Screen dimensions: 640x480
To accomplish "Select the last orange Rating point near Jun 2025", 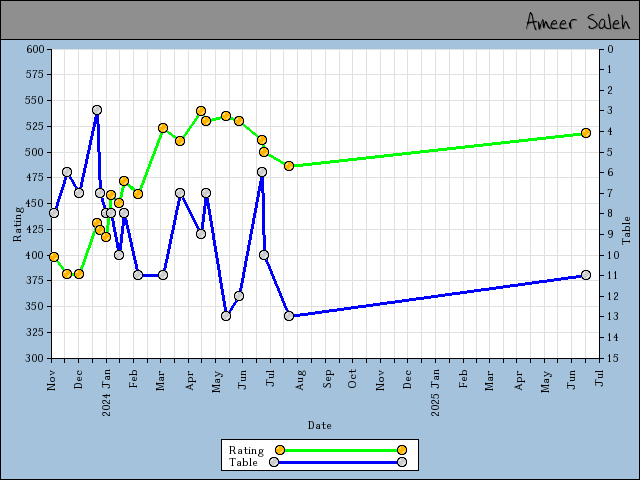I will click(586, 133).
